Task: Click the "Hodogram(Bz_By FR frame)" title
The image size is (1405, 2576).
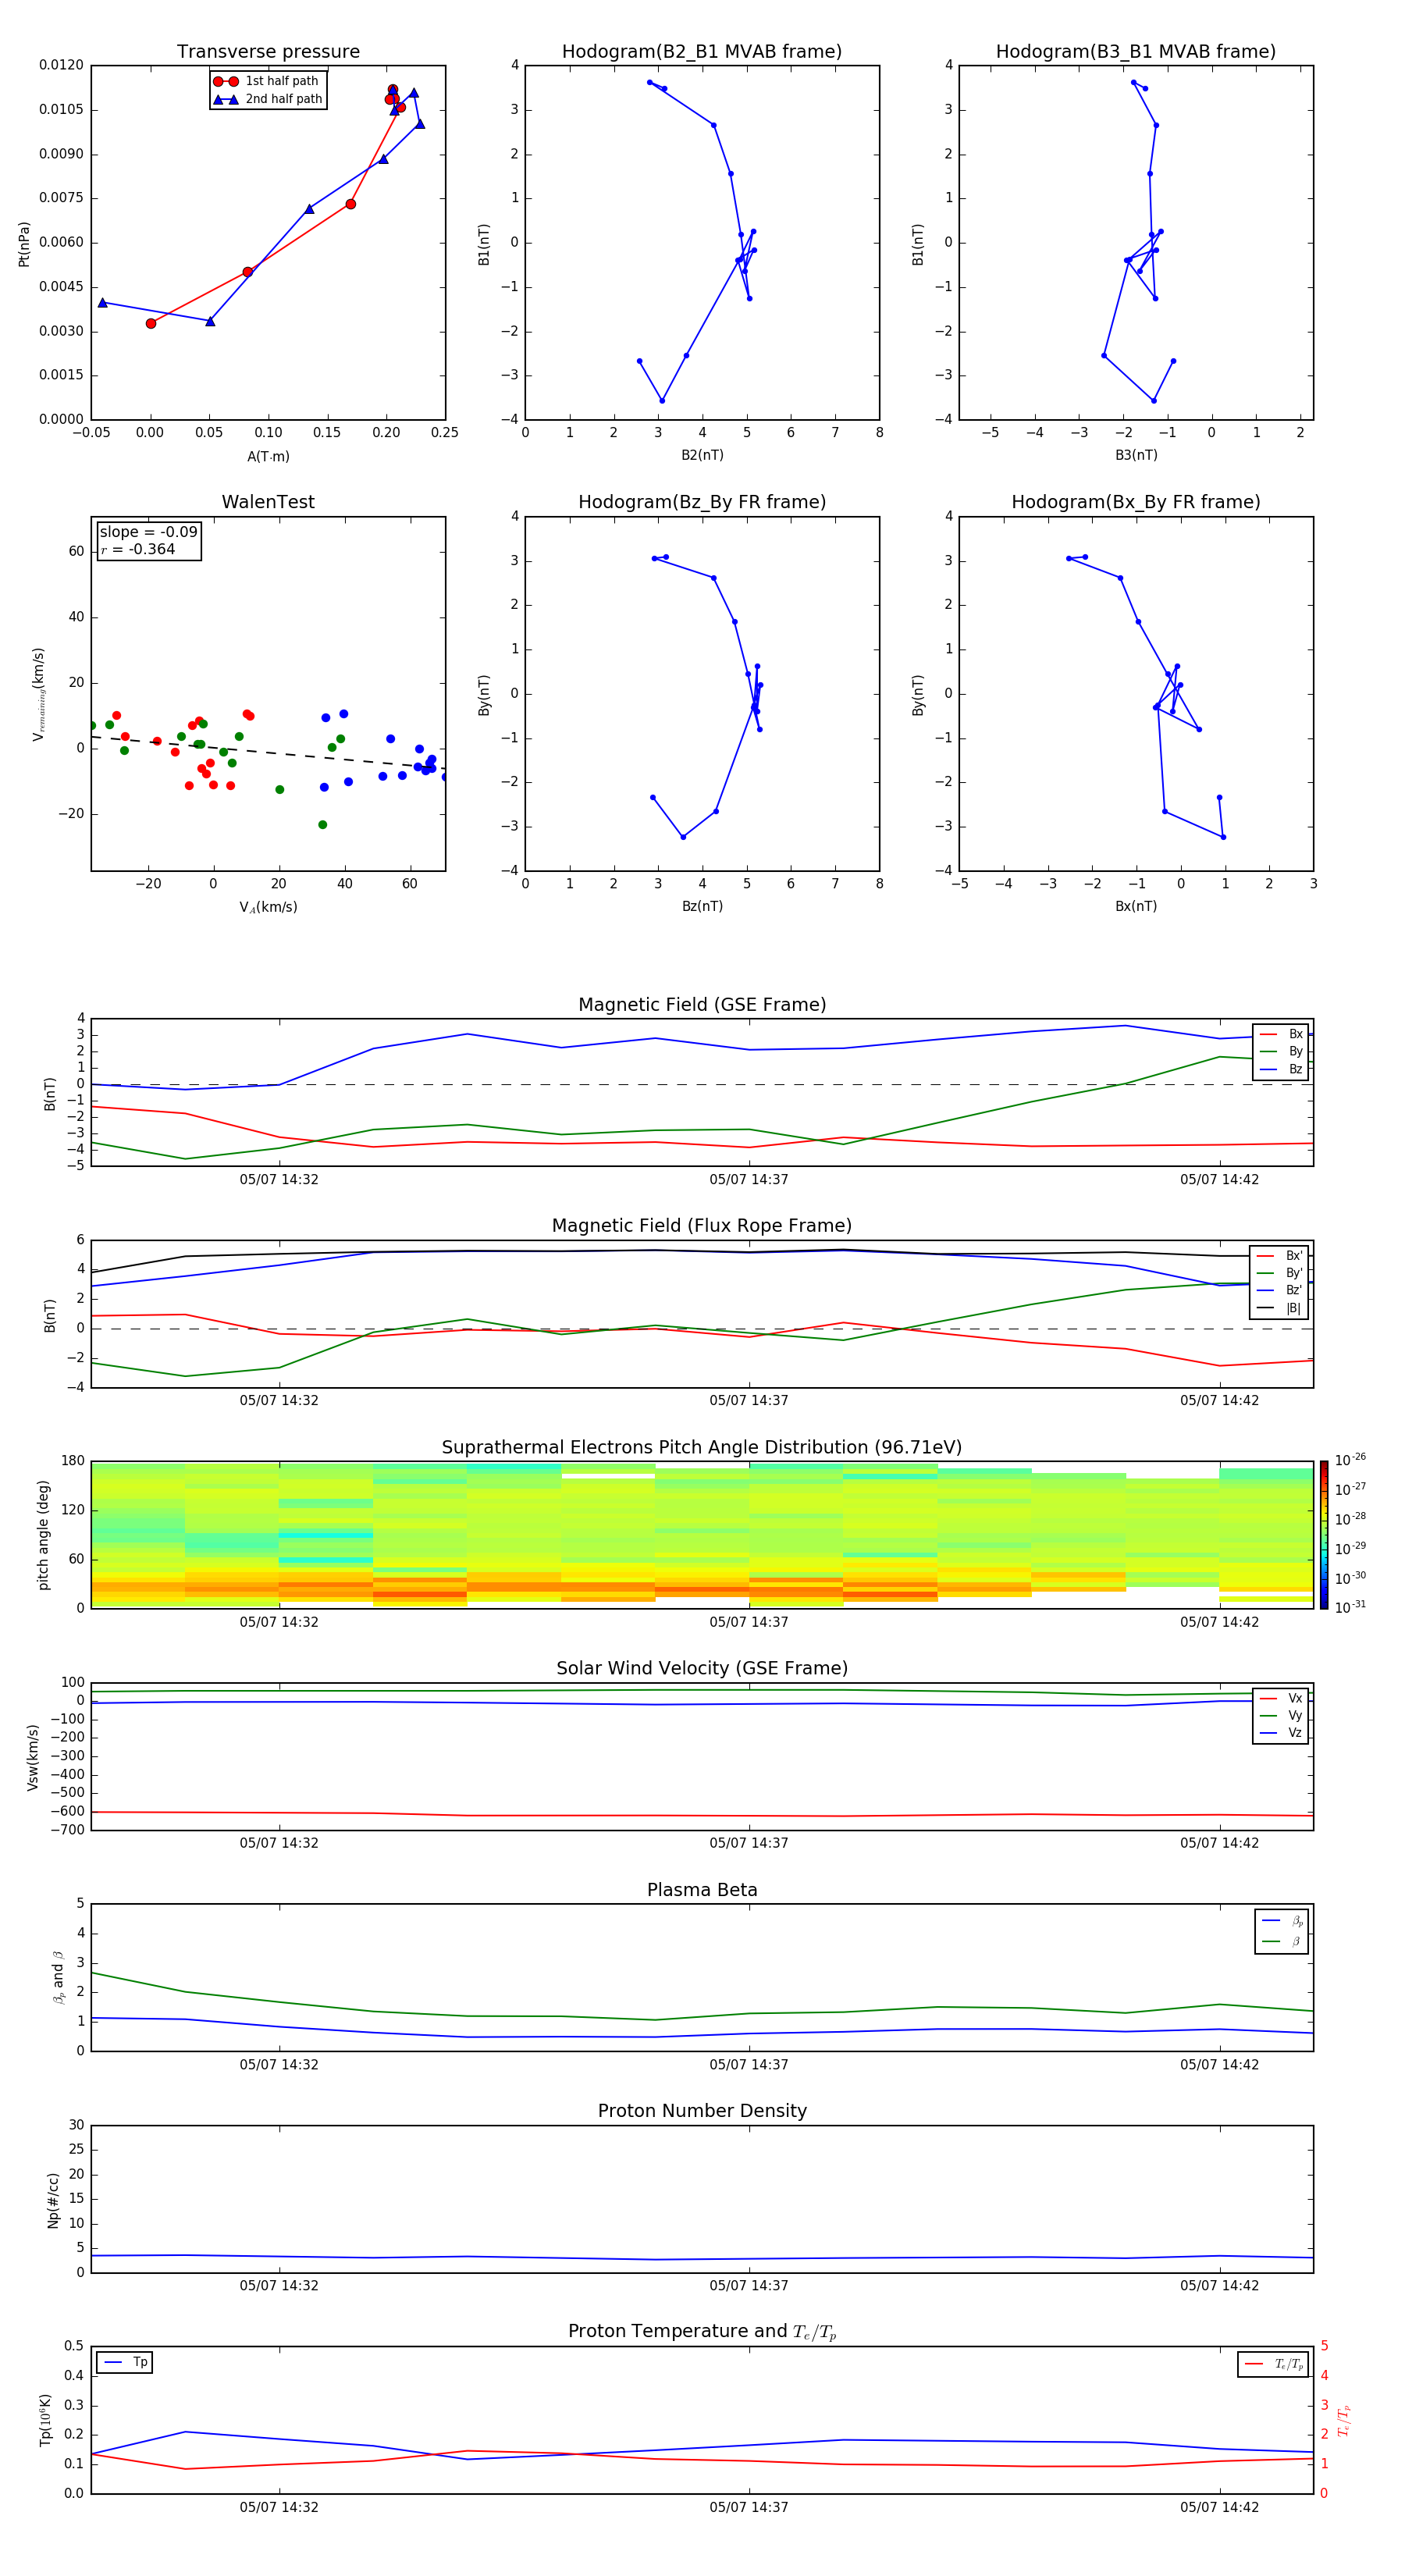Action: (x=702, y=502)
